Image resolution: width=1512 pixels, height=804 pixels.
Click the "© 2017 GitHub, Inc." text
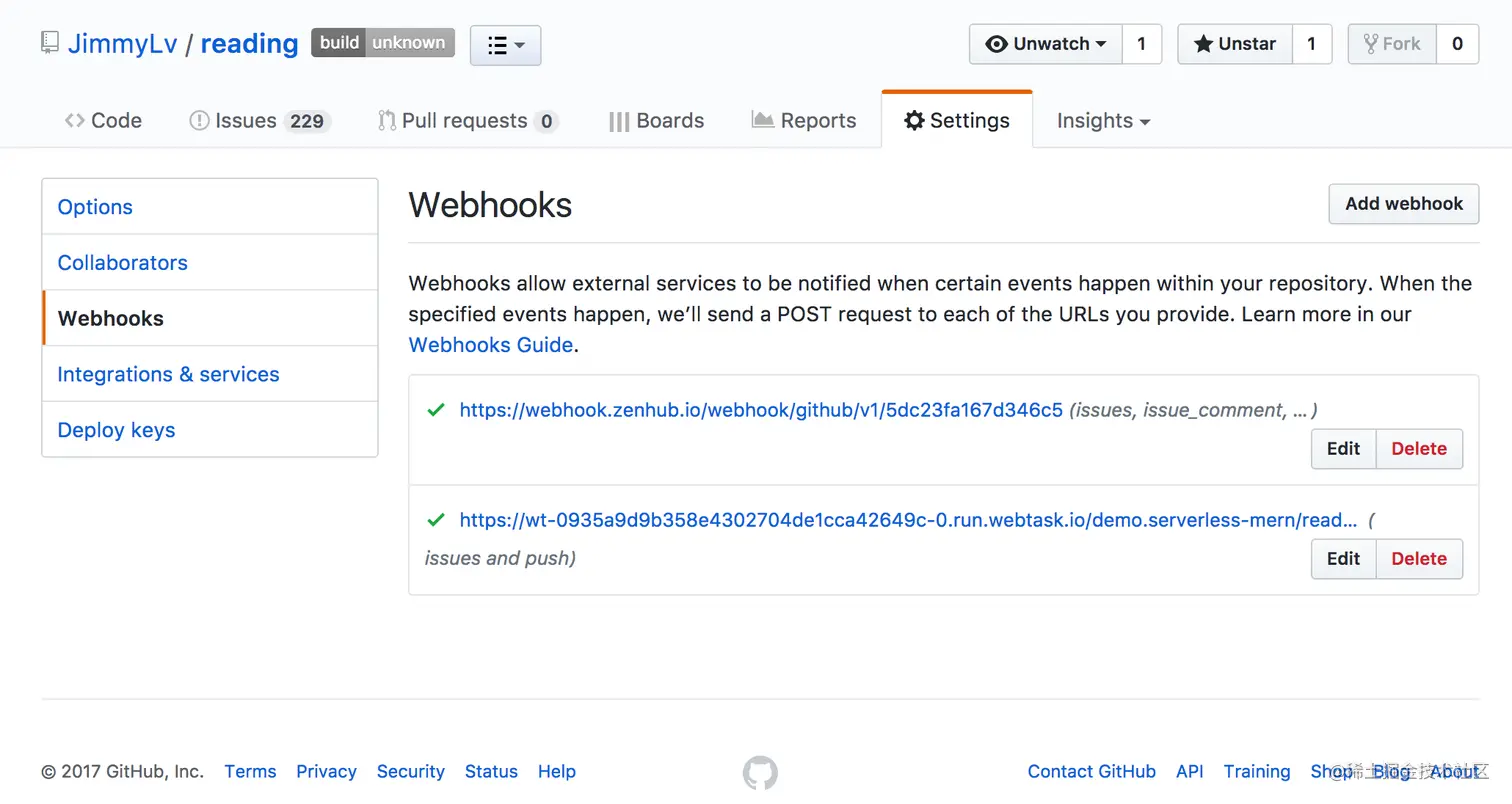(x=122, y=772)
